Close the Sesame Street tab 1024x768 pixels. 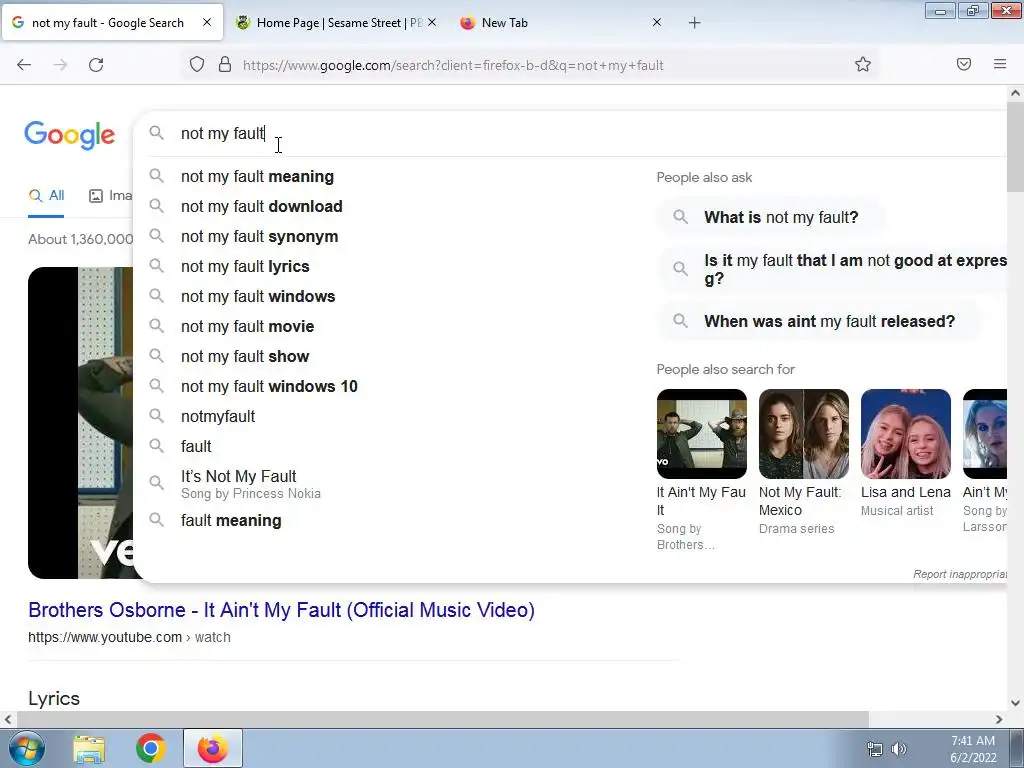pyautogui.click(x=432, y=22)
